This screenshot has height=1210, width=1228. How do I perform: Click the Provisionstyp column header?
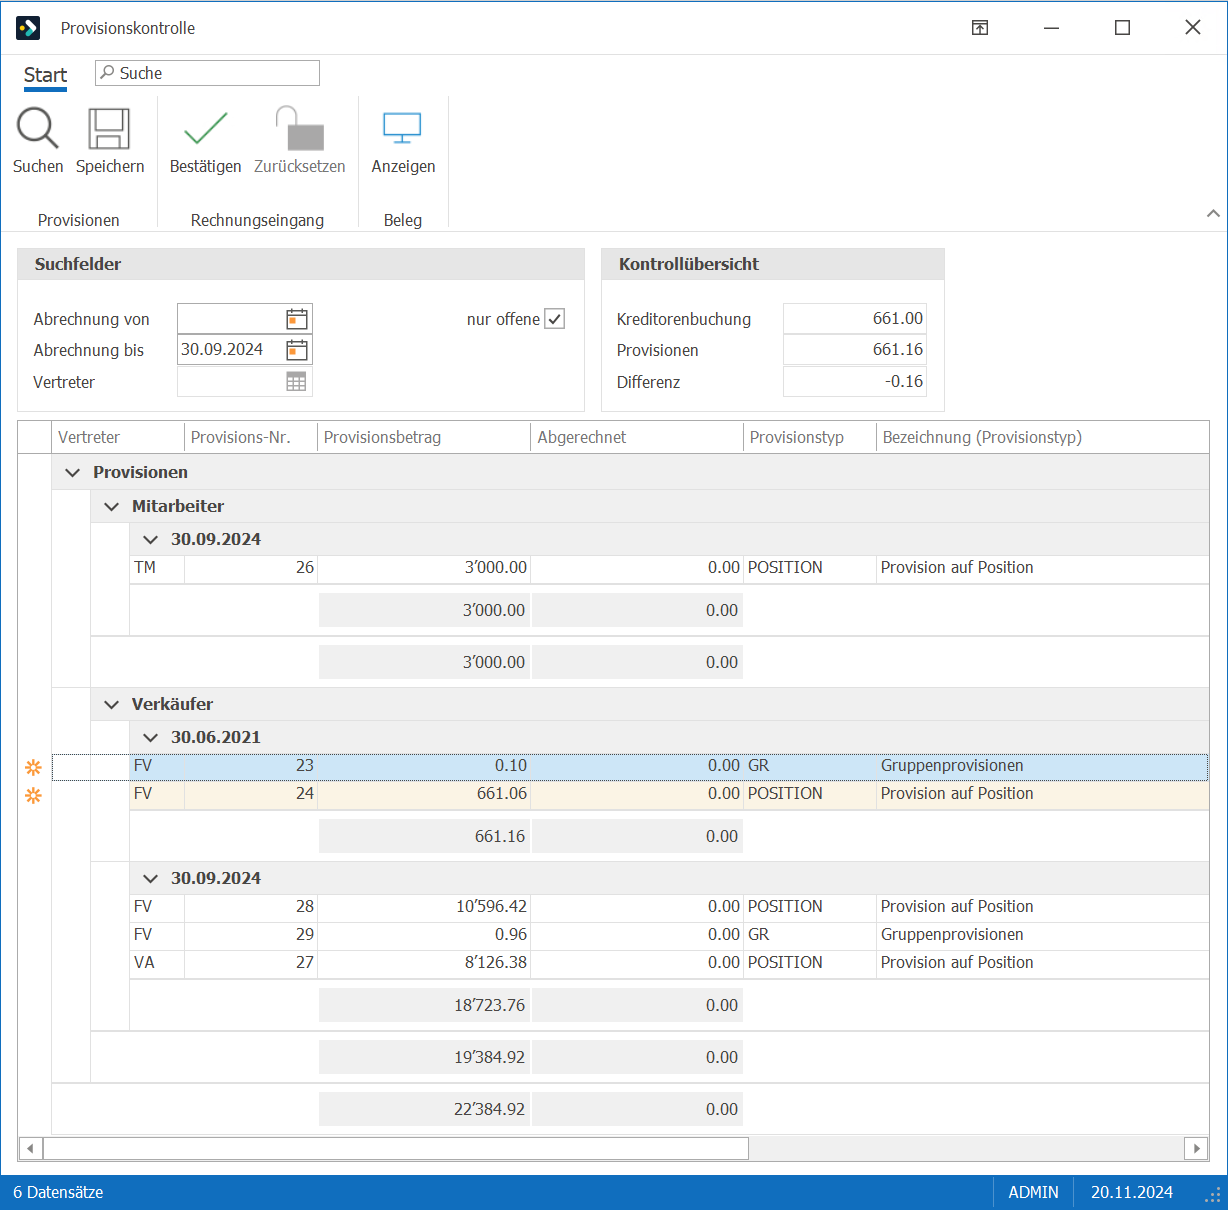(x=810, y=437)
